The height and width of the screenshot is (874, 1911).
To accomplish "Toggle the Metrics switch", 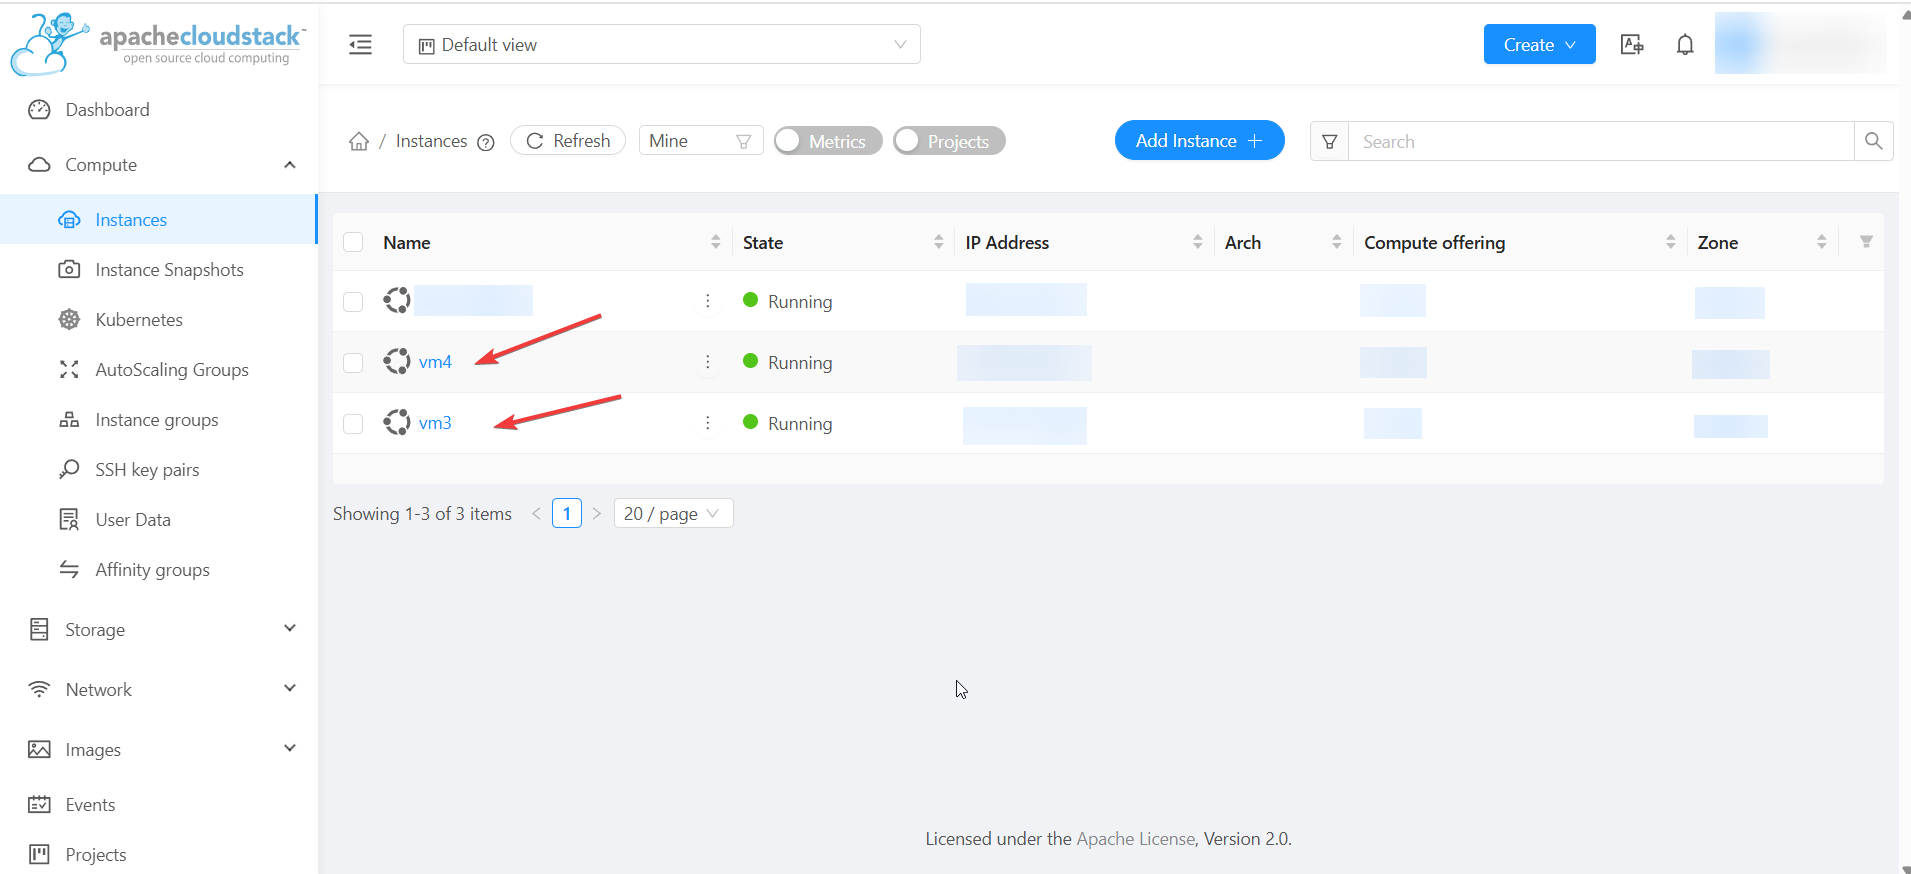I will click(x=827, y=141).
